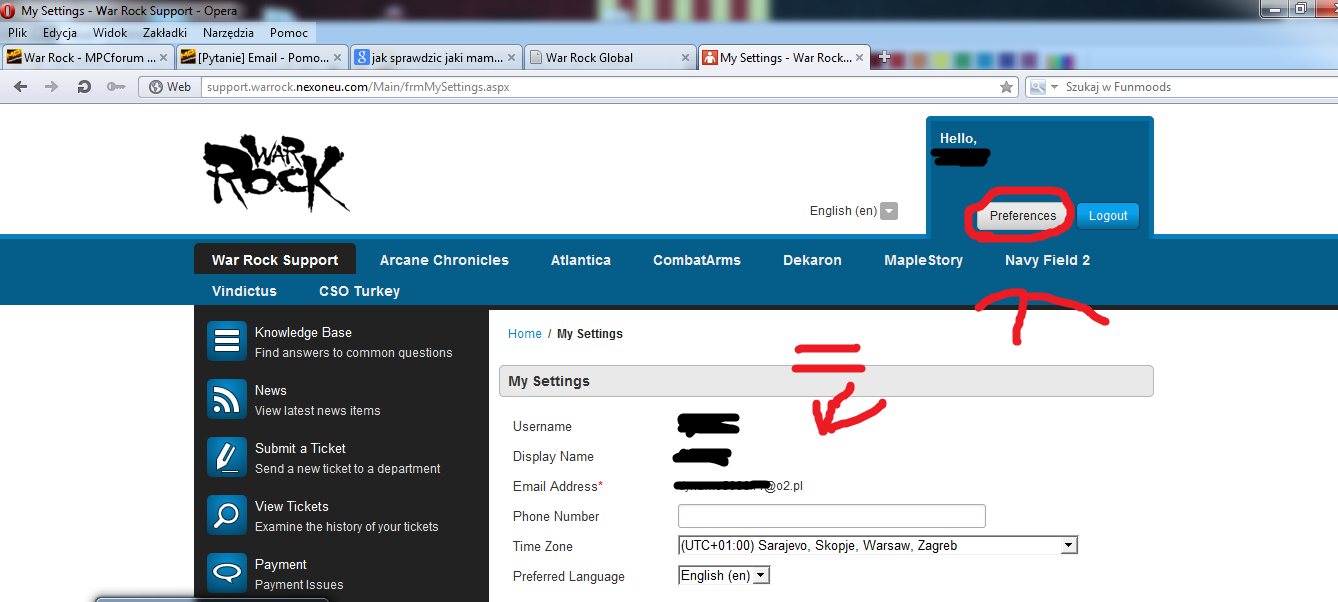Screen dimensions: 1338x602
Task: Click the Payment speech bubble icon
Action: [x=227, y=573]
